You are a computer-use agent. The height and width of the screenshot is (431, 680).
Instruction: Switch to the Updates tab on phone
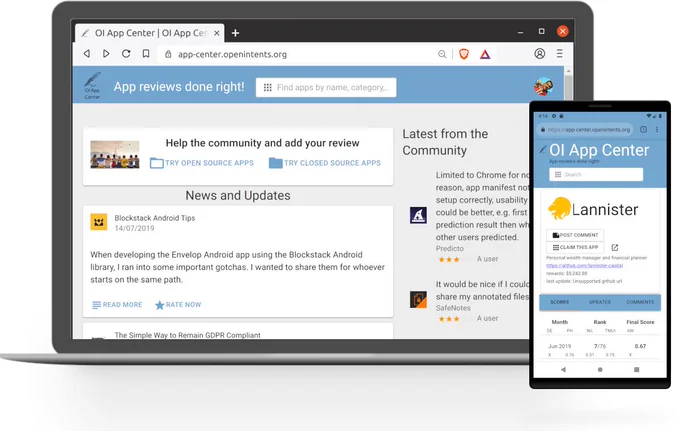[600, 302]
